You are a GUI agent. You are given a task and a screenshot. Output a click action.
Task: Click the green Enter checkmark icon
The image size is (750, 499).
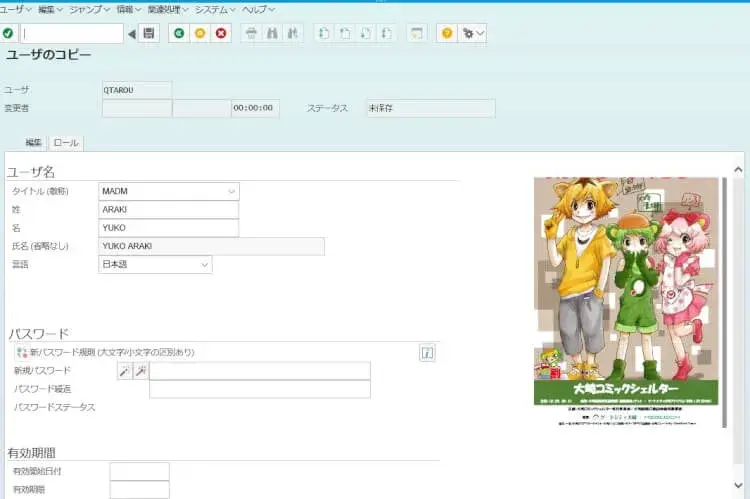9,33
